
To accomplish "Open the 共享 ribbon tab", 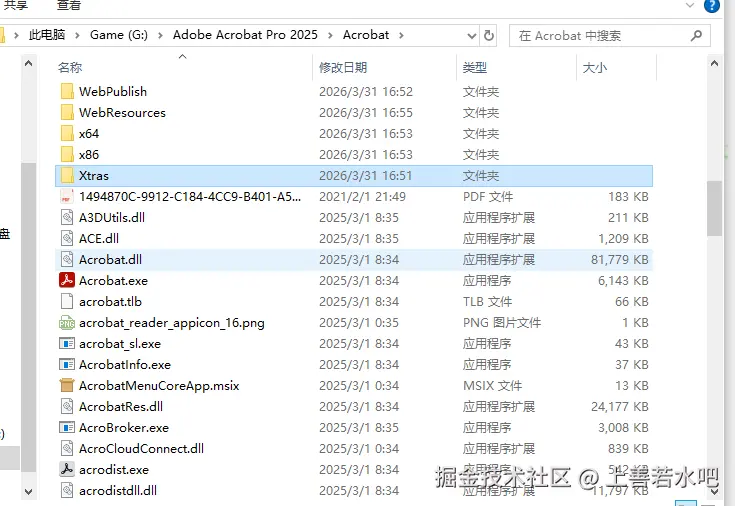I will tap(15, 5).
